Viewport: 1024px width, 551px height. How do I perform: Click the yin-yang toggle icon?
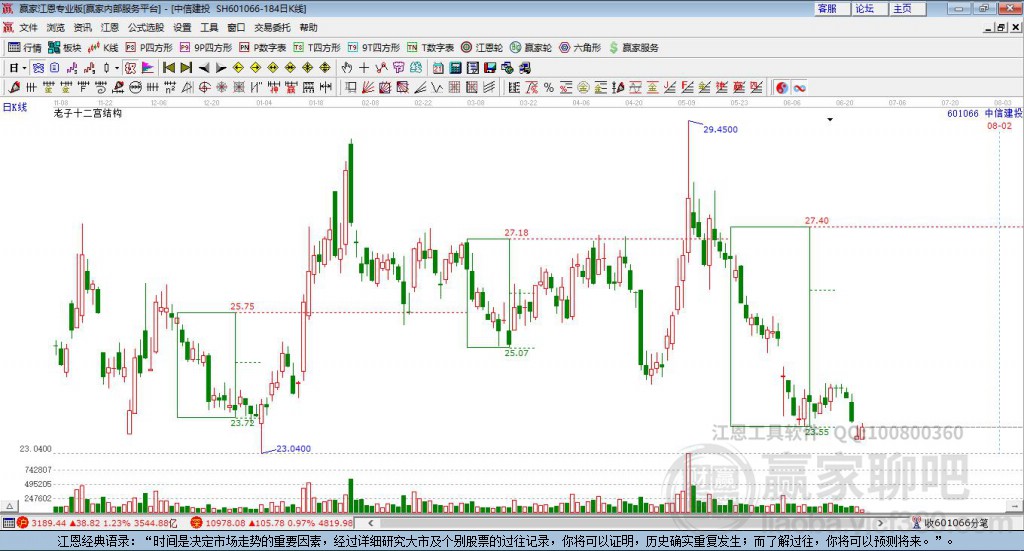click(782, 87)
